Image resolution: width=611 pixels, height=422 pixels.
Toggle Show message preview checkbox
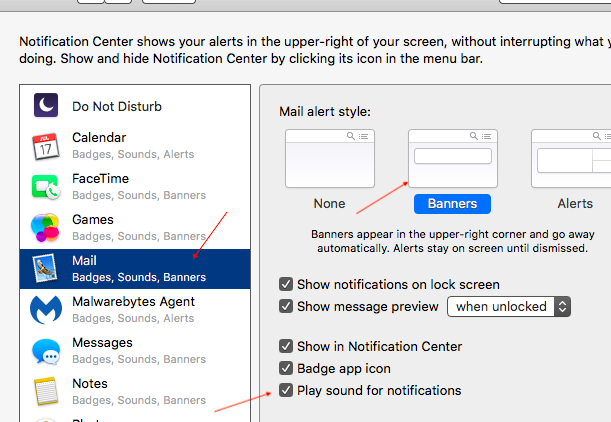tap(286, 306)
